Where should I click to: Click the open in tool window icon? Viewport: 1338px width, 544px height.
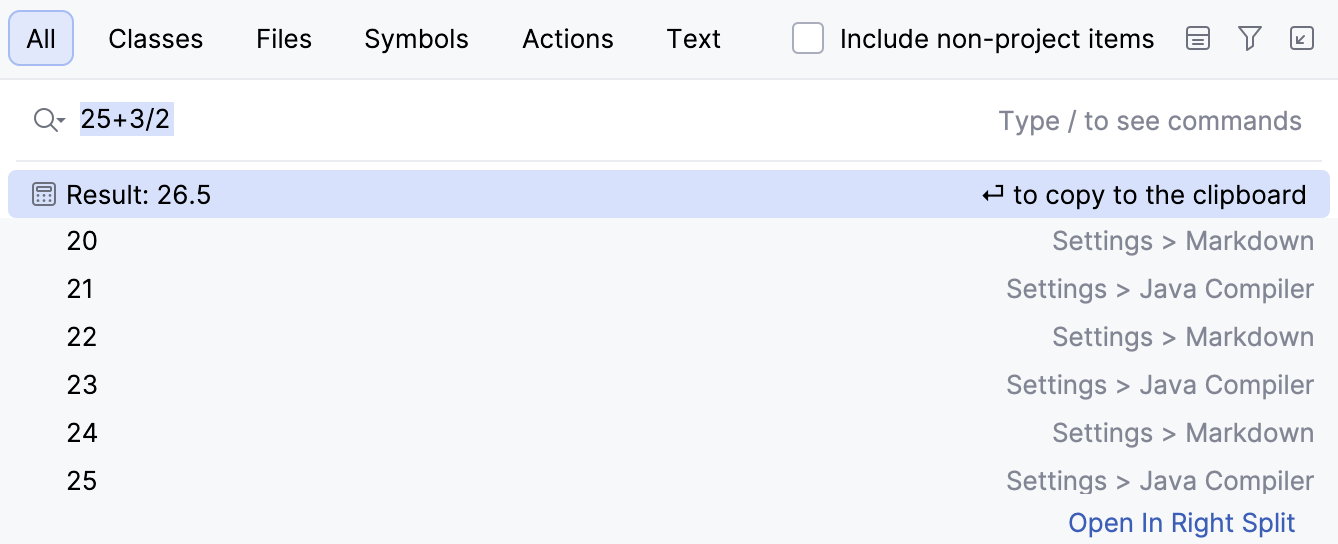[x=1301, y=39]
